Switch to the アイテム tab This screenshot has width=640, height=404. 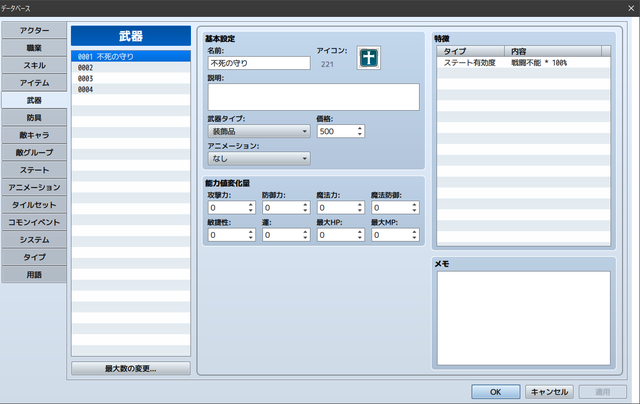point(34,83)
